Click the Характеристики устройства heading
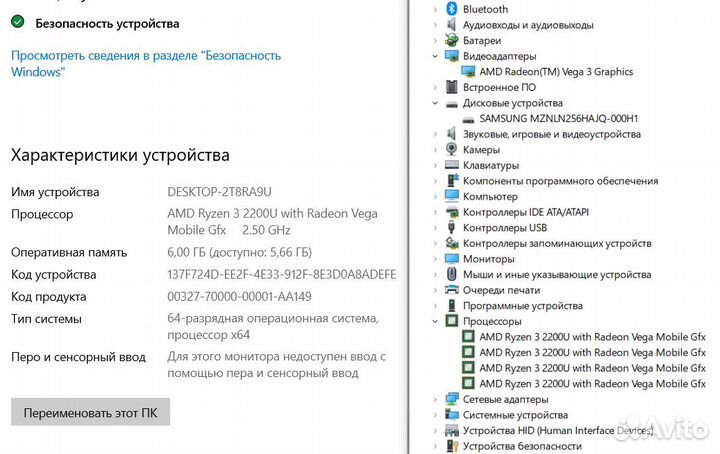 120,155
